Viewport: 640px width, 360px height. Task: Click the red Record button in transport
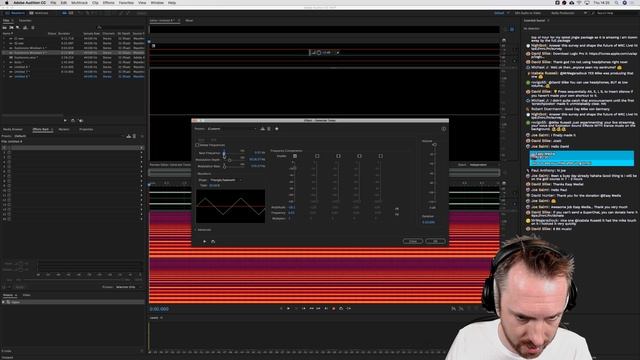(333, 309)
